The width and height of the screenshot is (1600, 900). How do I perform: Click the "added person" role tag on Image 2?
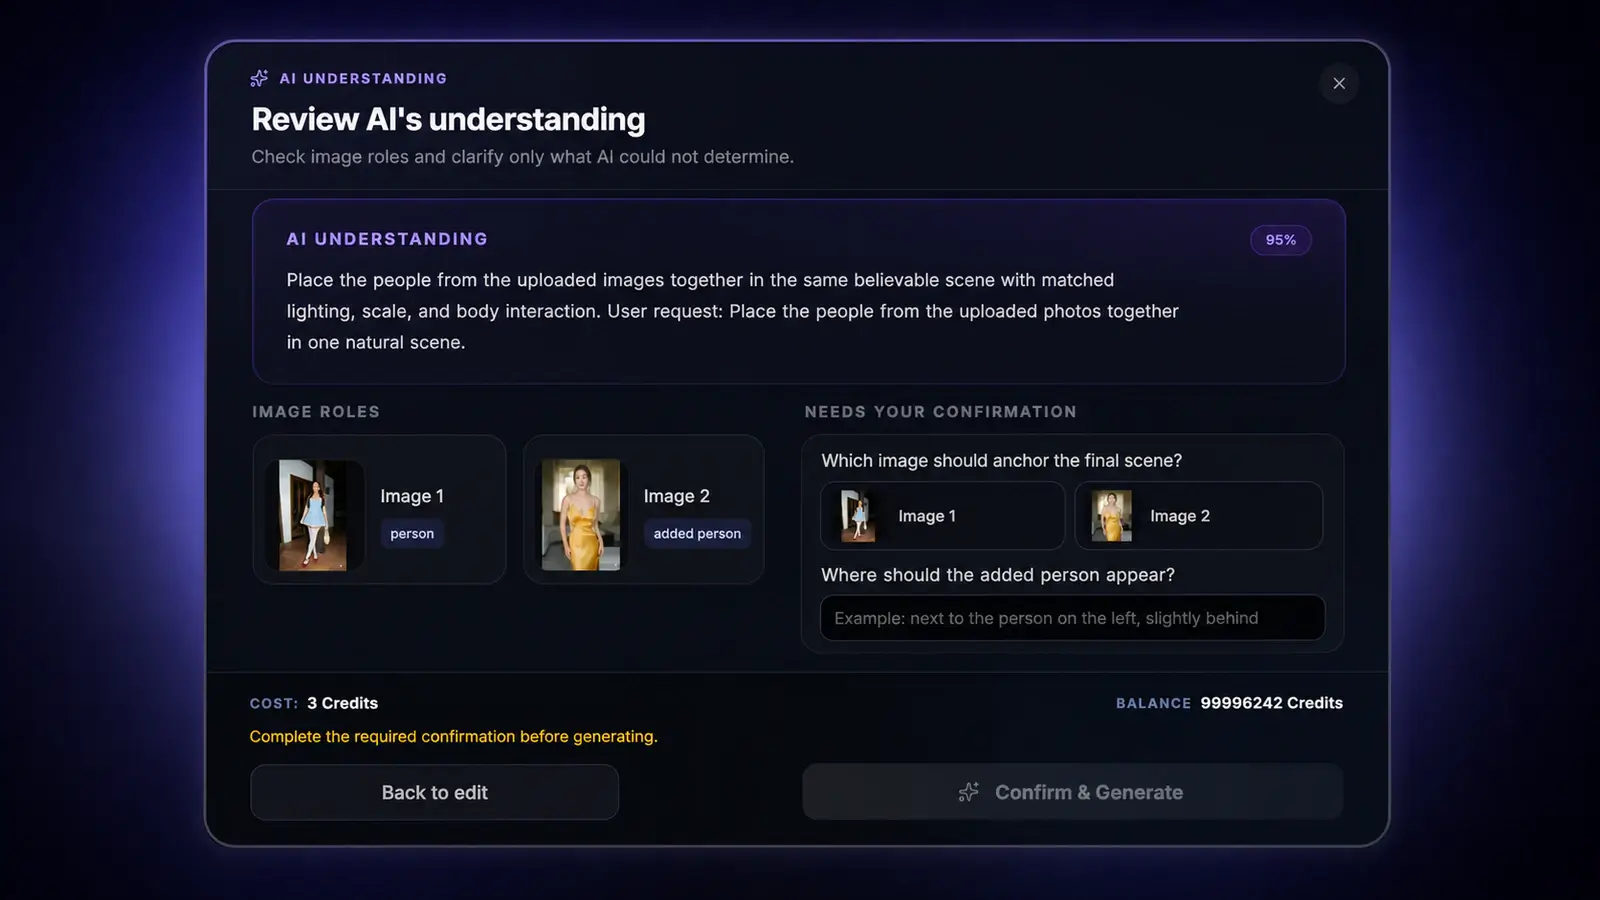(697, 534)
